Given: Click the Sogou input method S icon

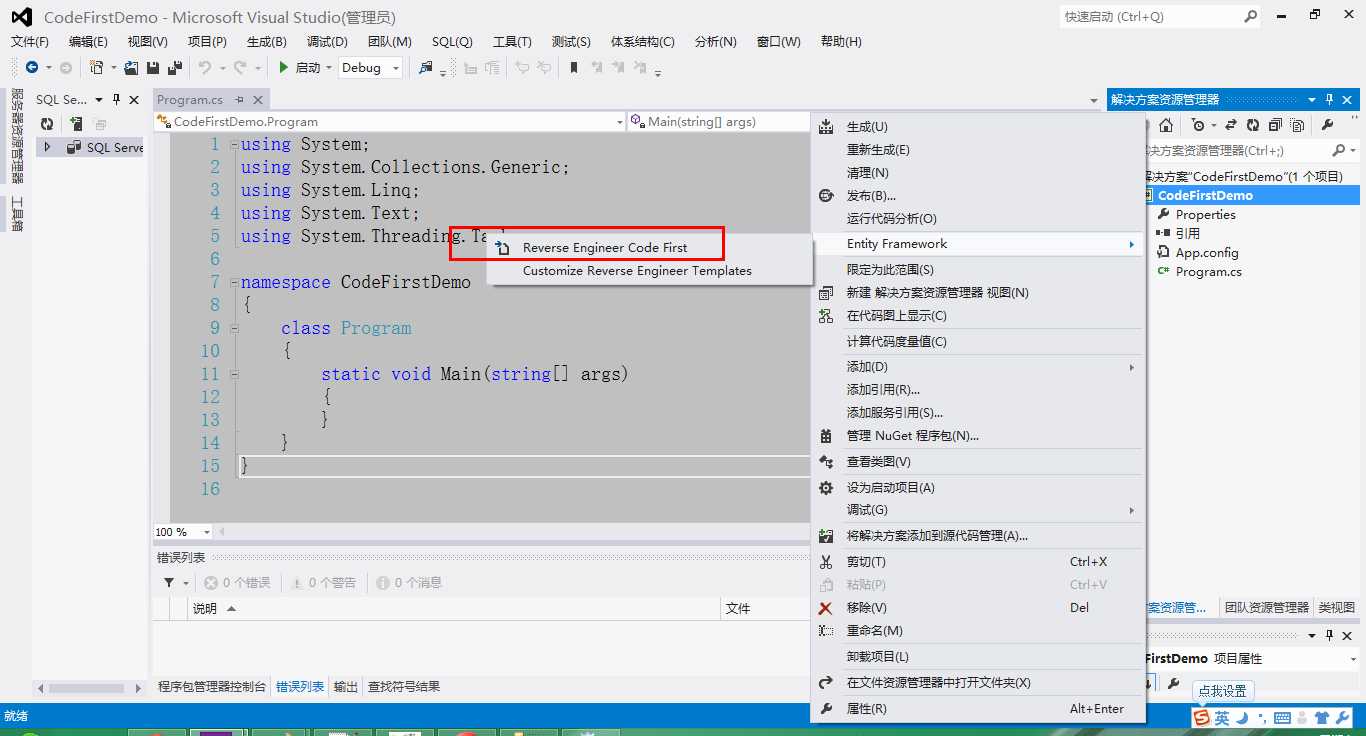Looking at the screenshot, I should (x=1201, y=718).
